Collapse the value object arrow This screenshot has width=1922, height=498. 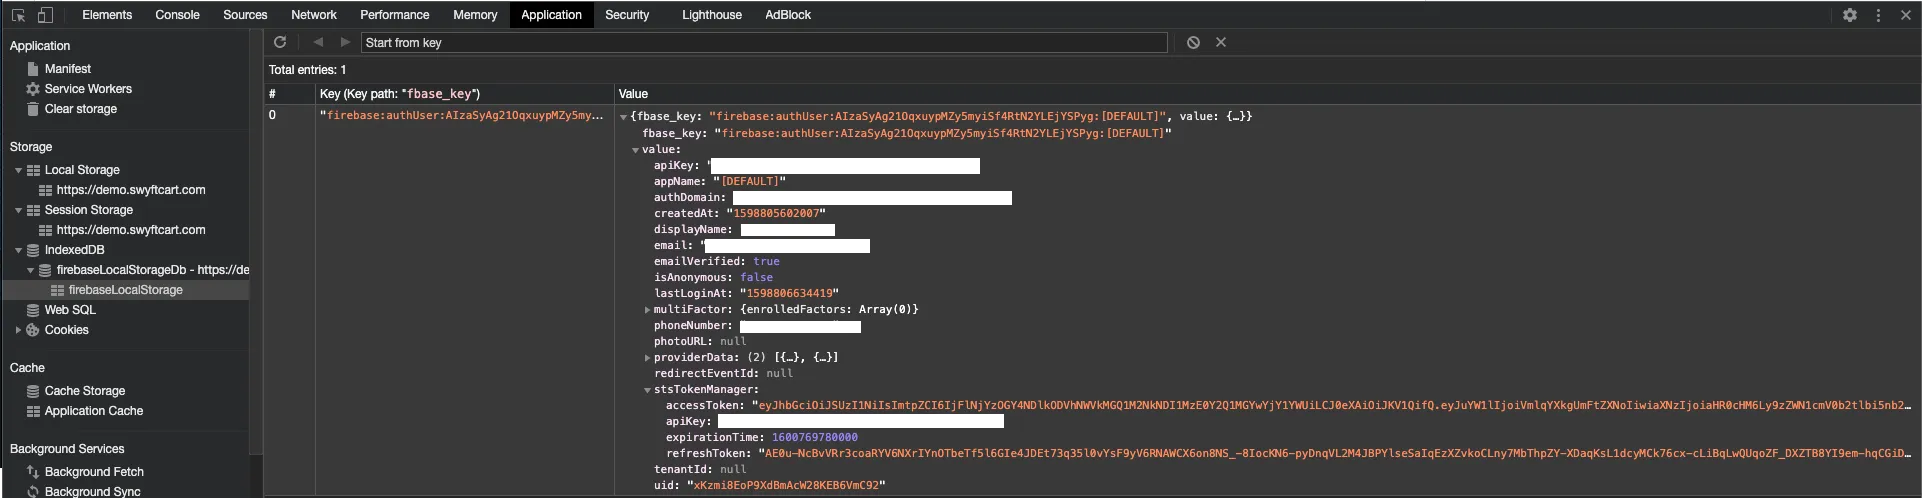click(x=635, y=150)
